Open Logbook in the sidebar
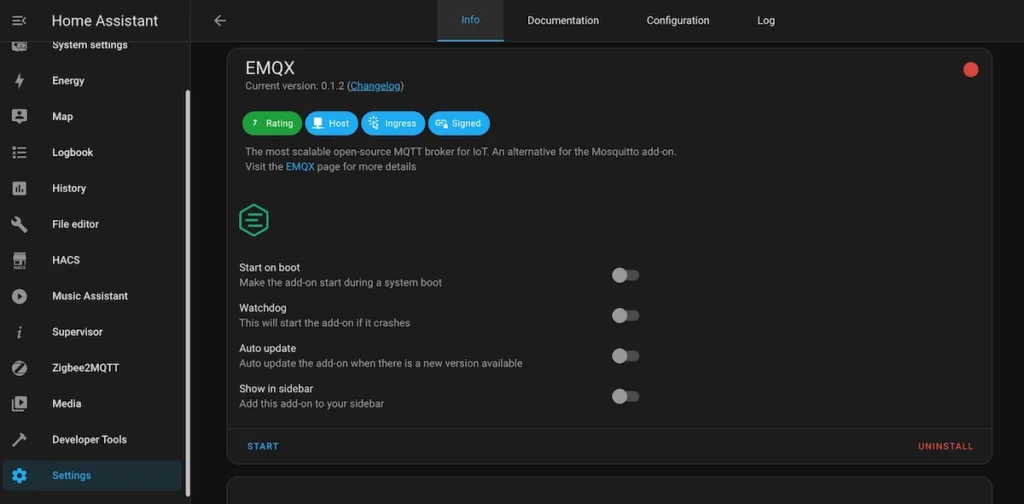 coord(92,153)
